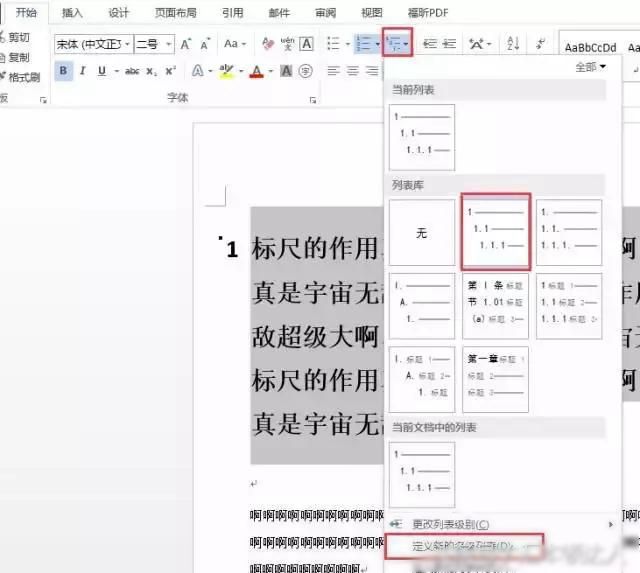Open the 页面布局 tab

pos(176,13)
